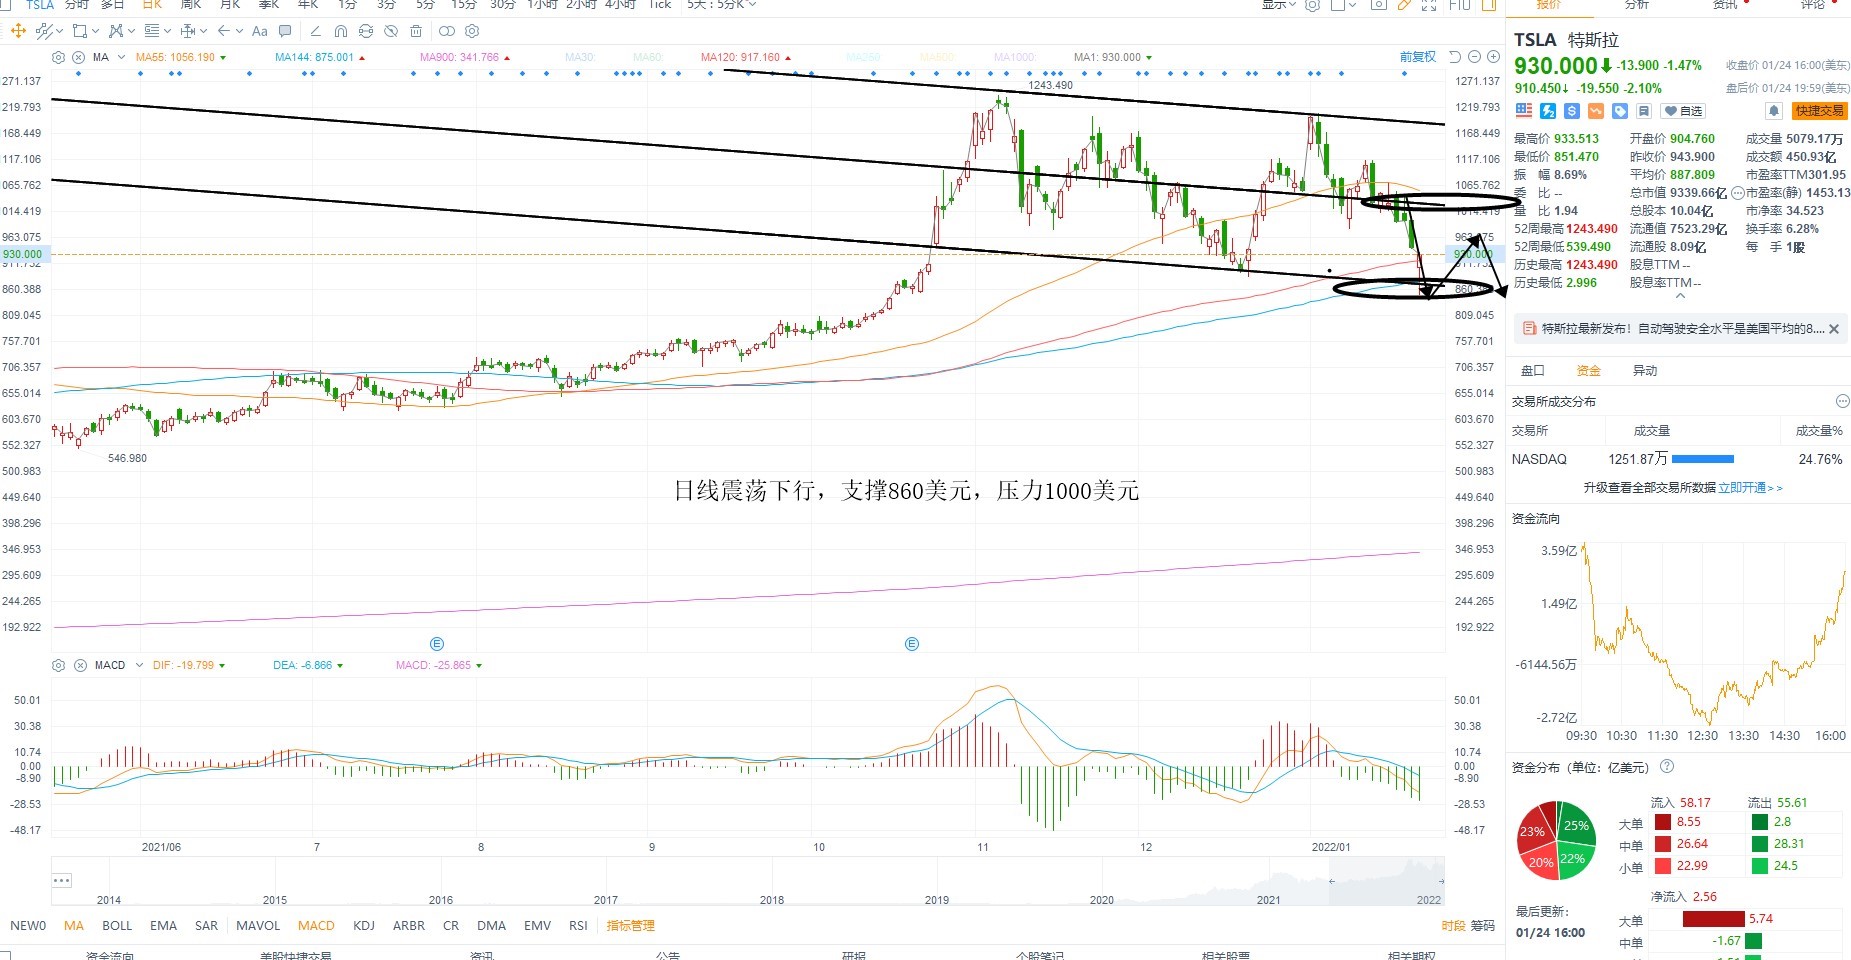Click the 筹码 chip distribution button

[1482, 926]
